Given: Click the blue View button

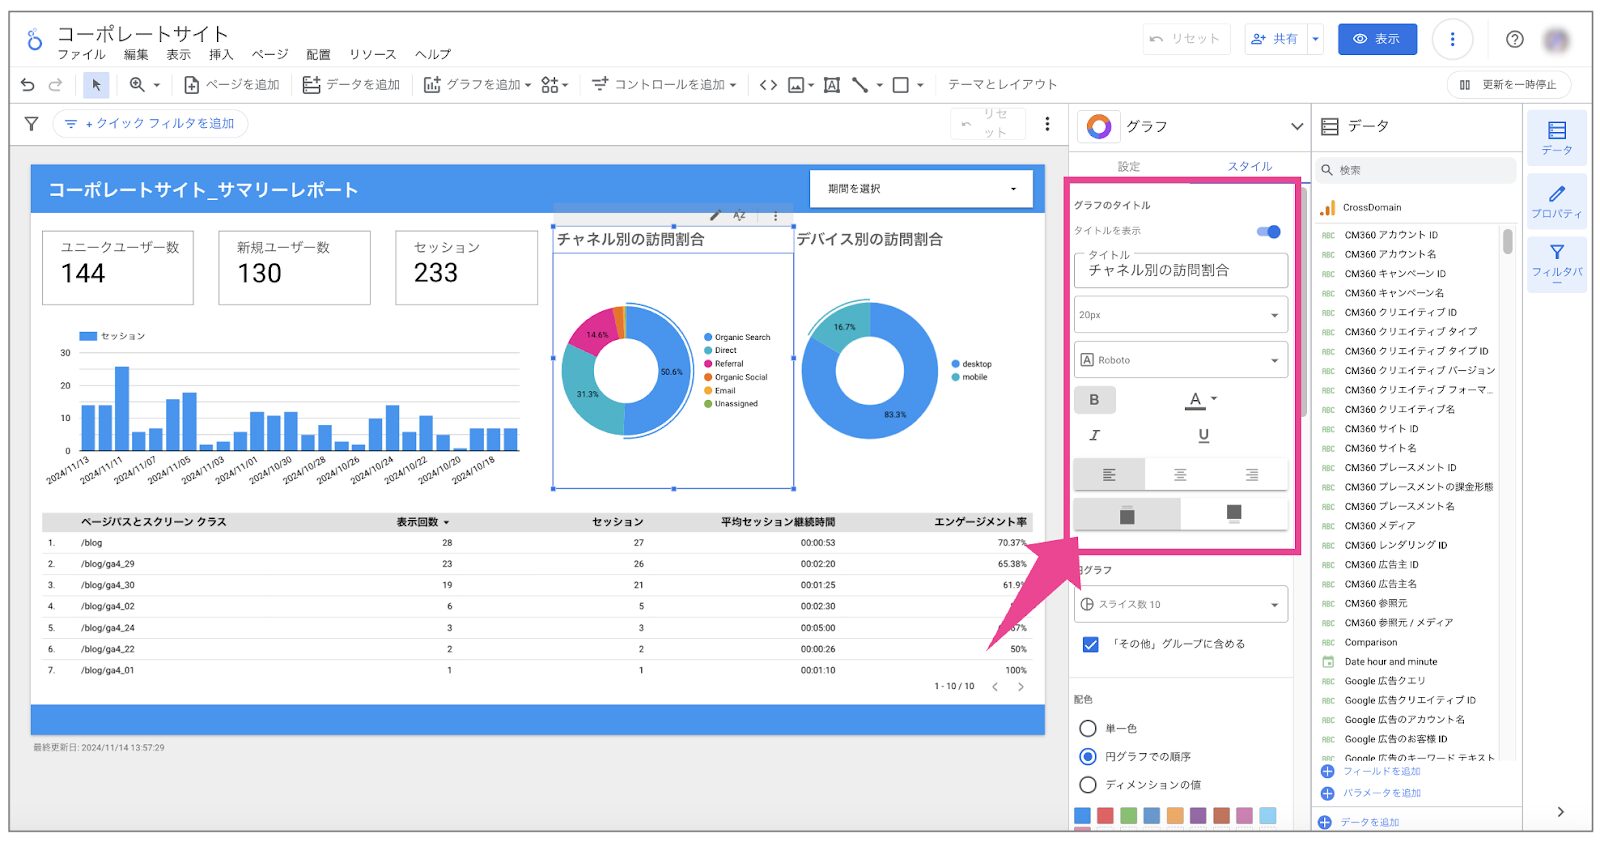Looking at the screenshot, I should pos(1377,39).
